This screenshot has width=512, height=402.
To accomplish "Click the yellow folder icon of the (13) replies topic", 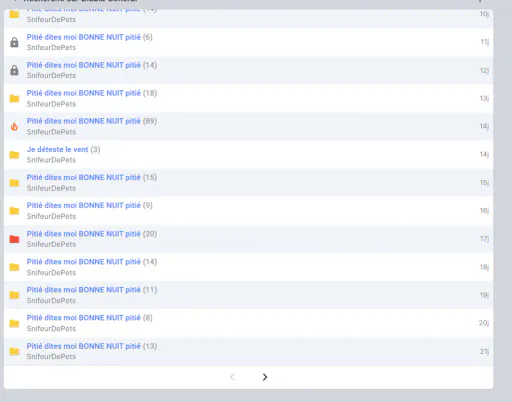I will click(14, 351).
